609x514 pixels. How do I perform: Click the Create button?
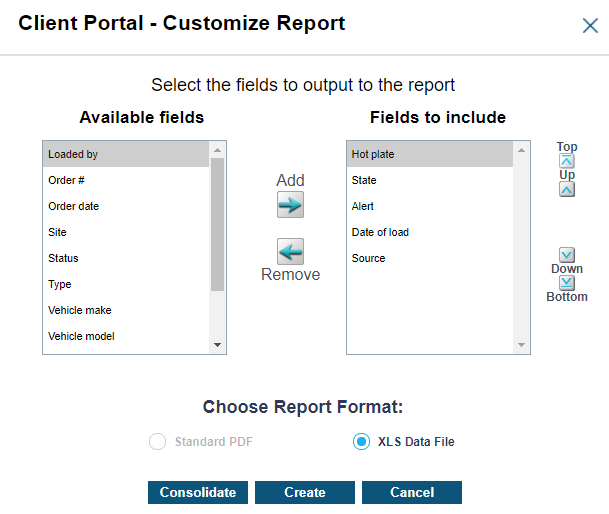(304, 492)
